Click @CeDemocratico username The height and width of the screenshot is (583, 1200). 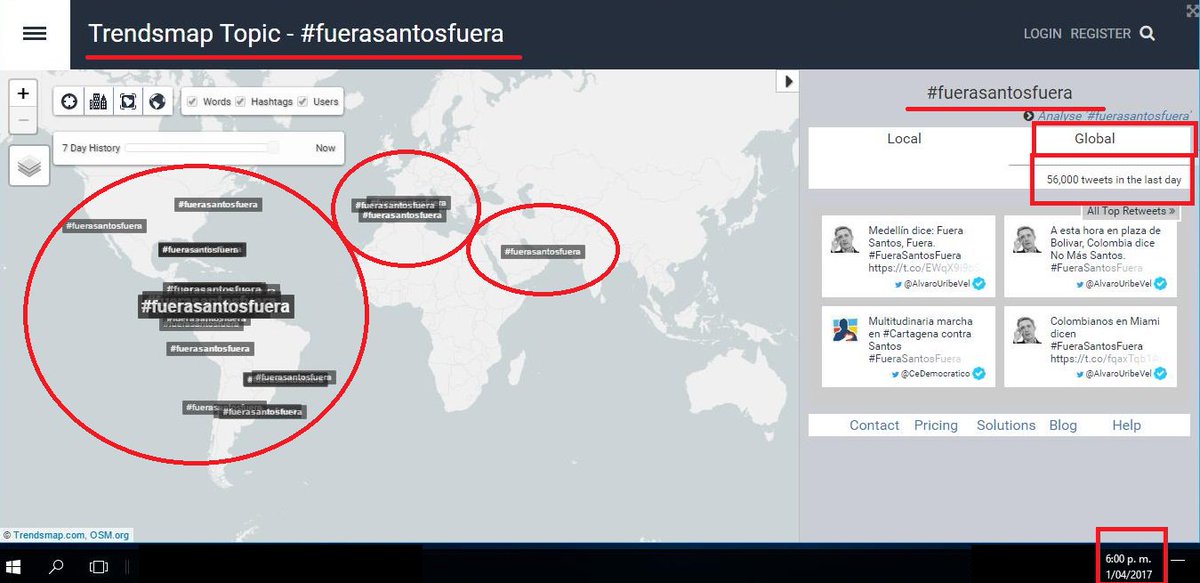(x=934, y=374)
